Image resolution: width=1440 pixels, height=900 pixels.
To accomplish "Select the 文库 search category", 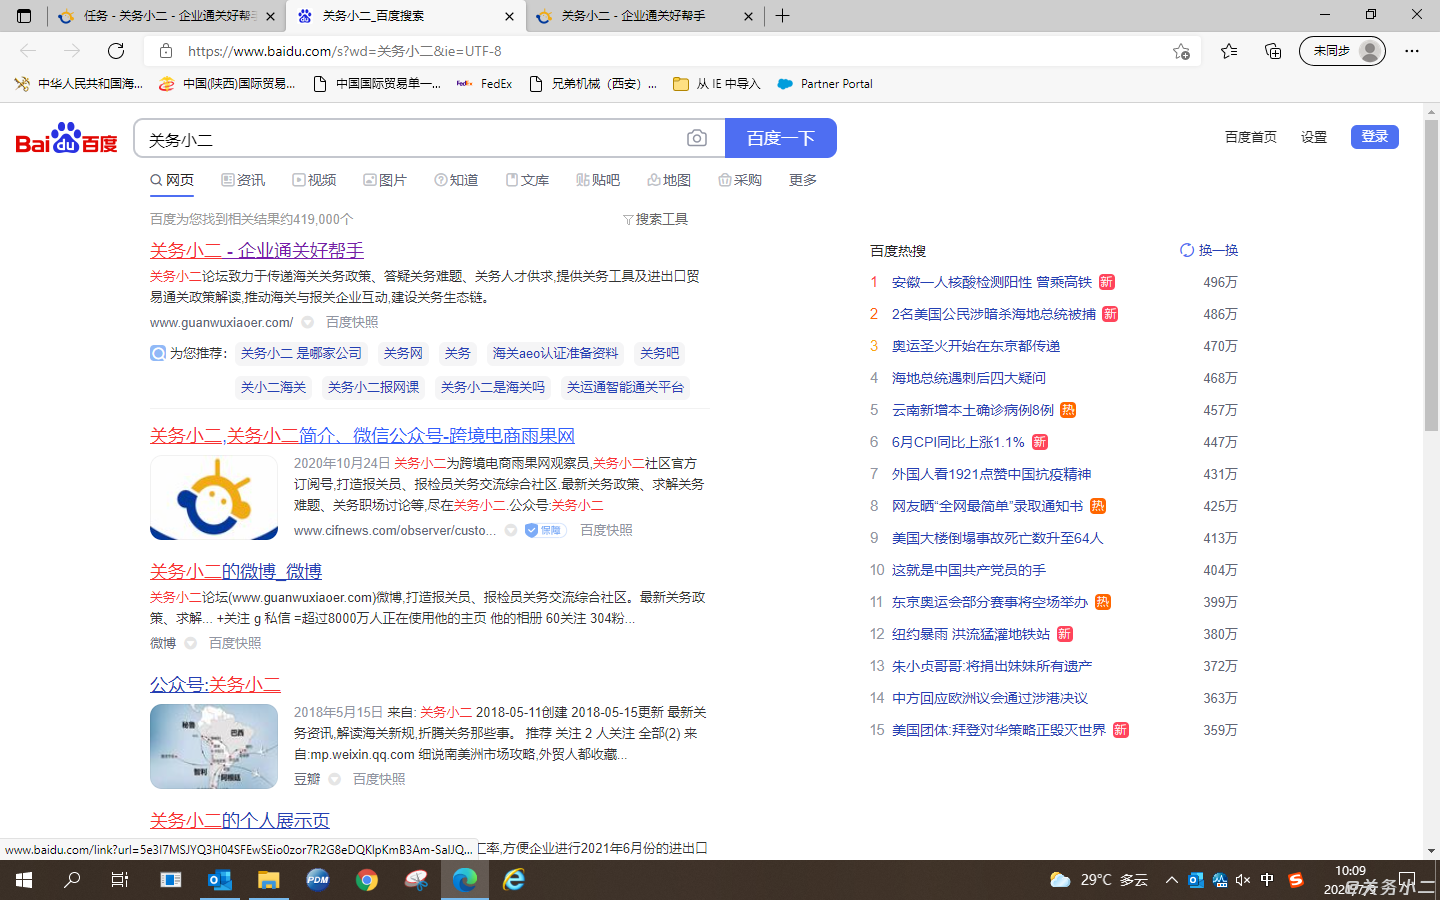I will point(527,180).
